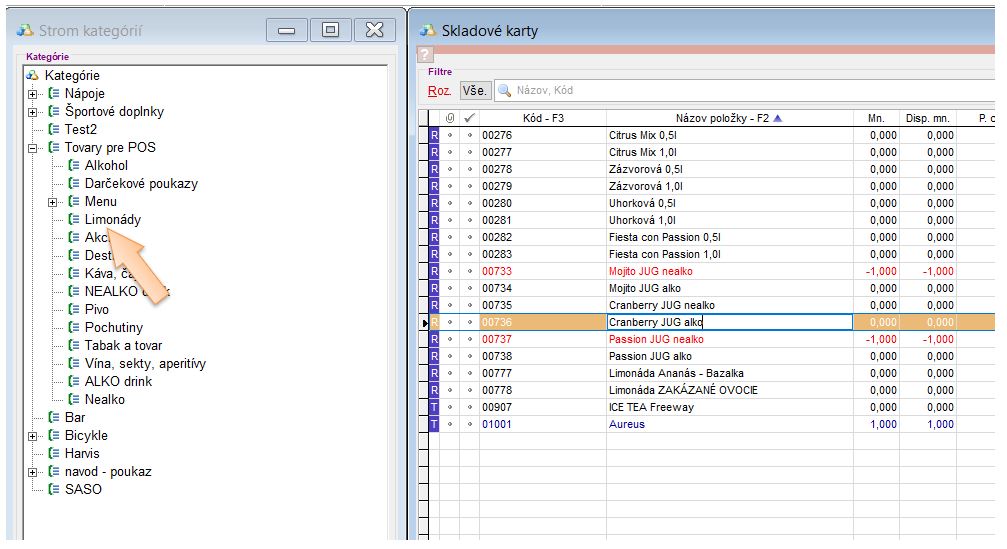Image resolution: width=1007 pixels, height=549 pixels.
Task: Toggle the checkmark dot for row 00276
Action: tap(469, 135)
